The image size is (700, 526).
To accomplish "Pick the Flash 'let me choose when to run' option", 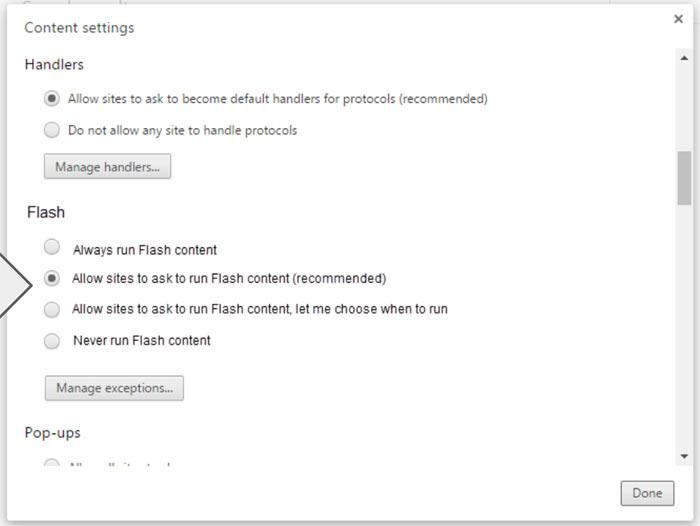I will (x=52, y=309).
